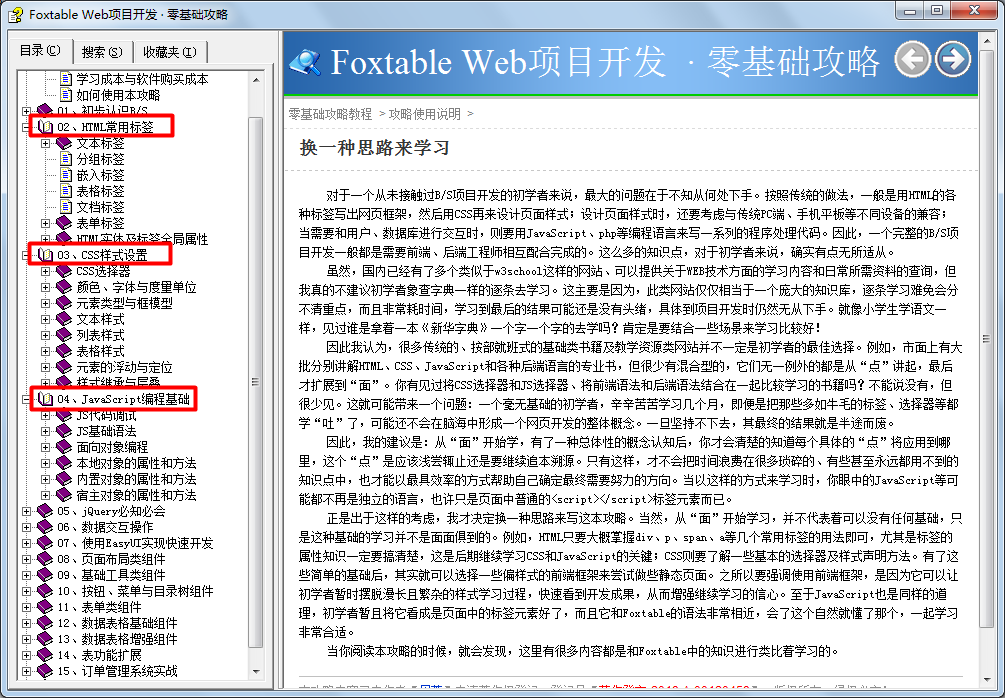Select the 14、表功能扩展 chapter label
This screenshot has width=1005, height=698.
click(99, 656)
